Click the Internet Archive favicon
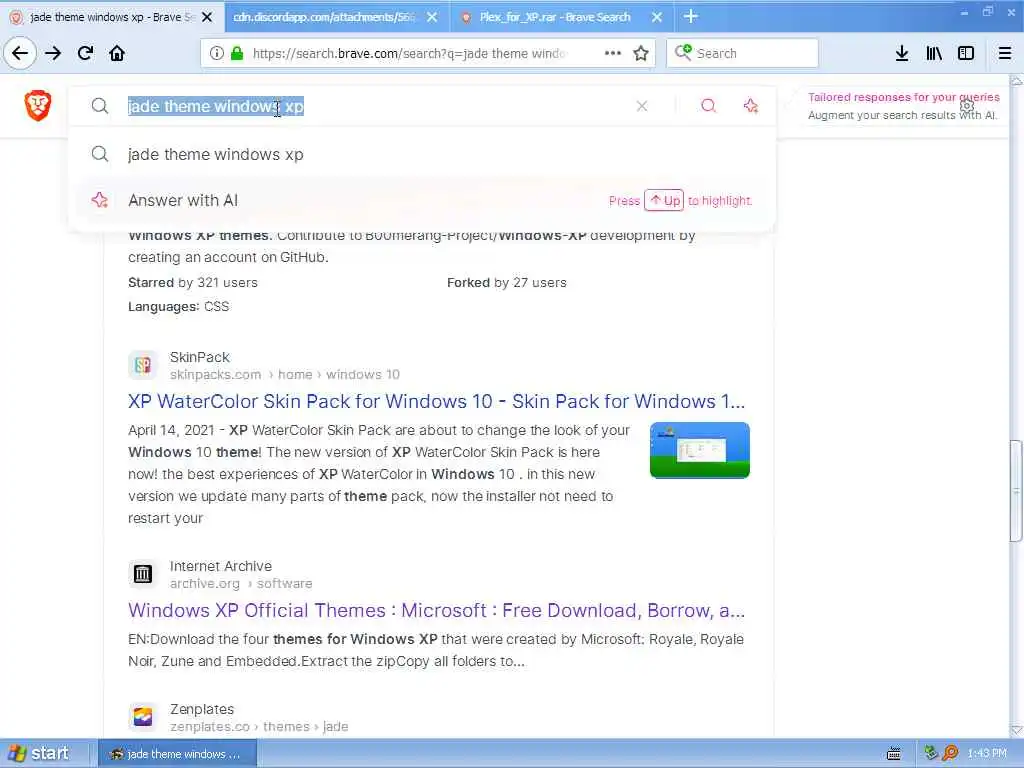 [143, 574]
